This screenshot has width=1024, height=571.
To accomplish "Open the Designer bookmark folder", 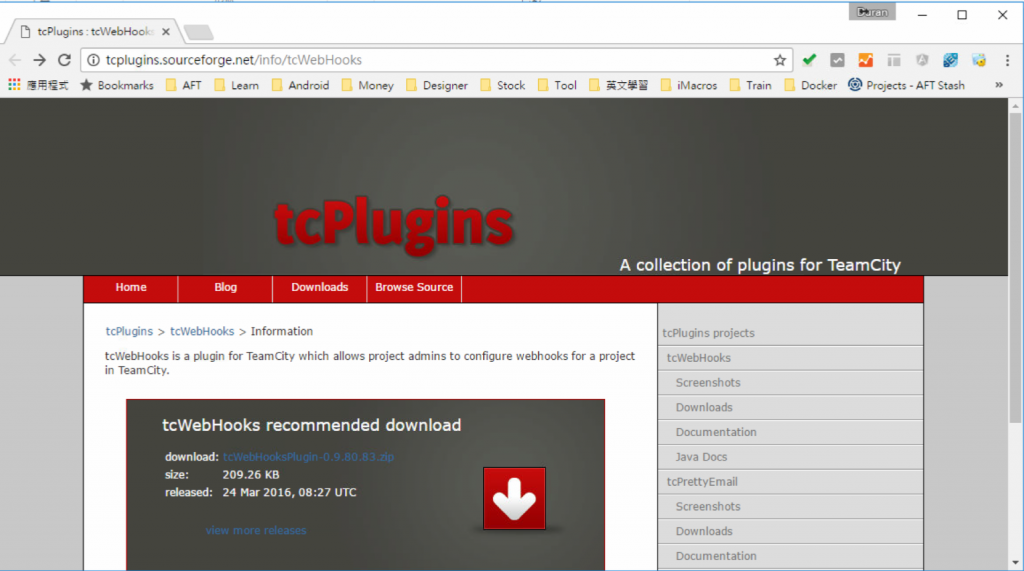I will tap(437, 86).
